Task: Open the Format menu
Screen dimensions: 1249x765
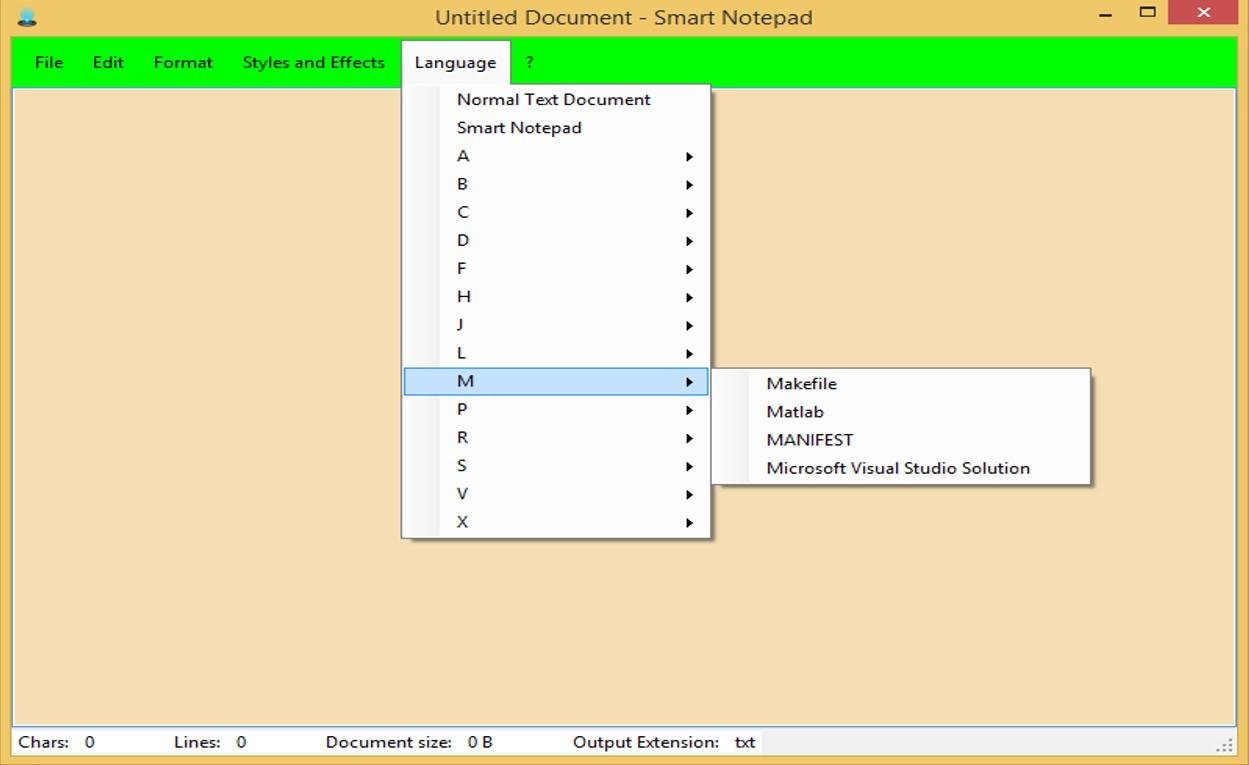Action: pyautogui.click(x=182, y=62)
